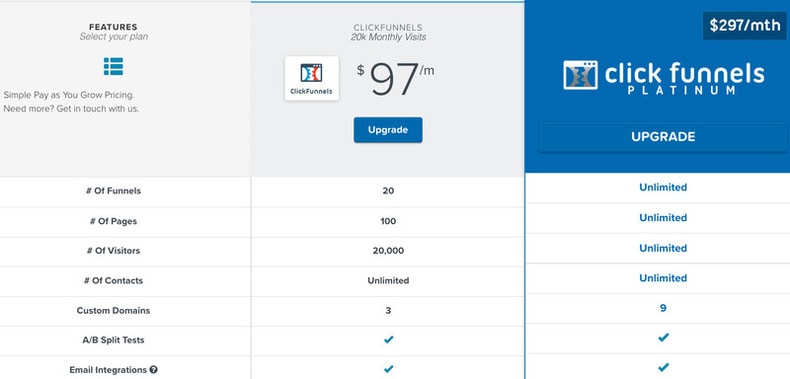This screenshot has width=790, height=379.
Task: Click the features list icon
Action: point(113,67)
